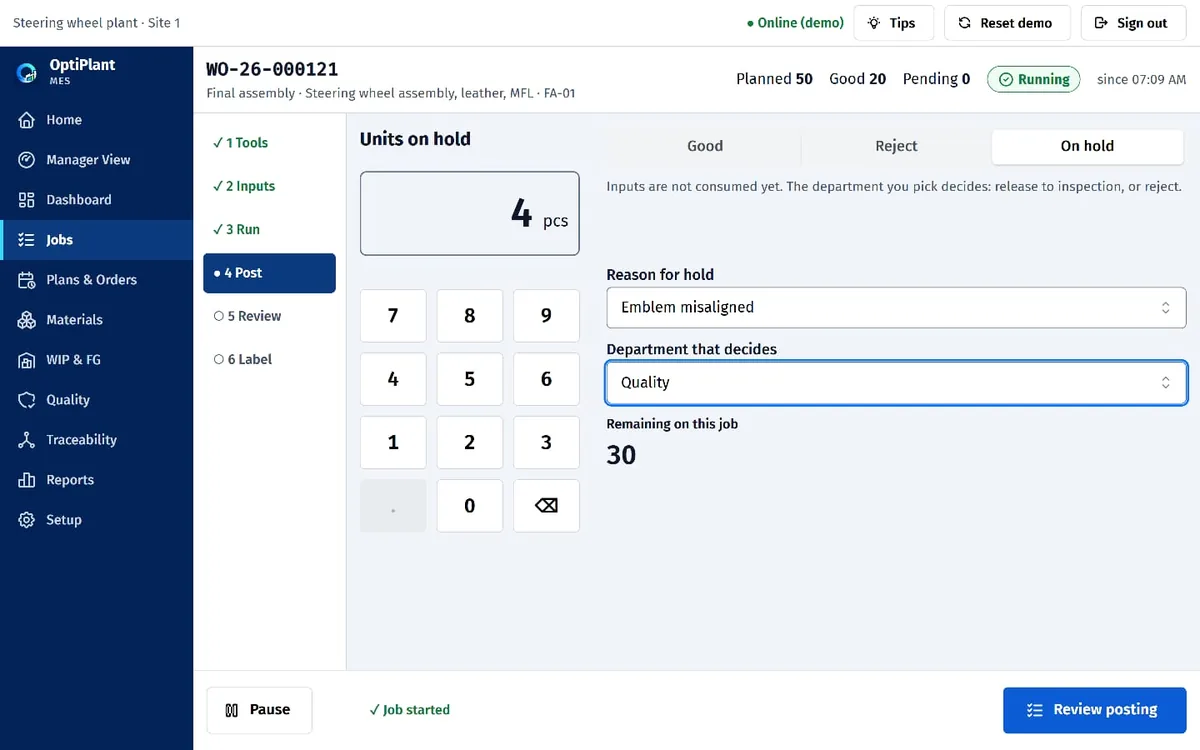This screenshot has height=750, width=1200.
Task: Tap keypad digit 1
Action: (x=393, y=442)
